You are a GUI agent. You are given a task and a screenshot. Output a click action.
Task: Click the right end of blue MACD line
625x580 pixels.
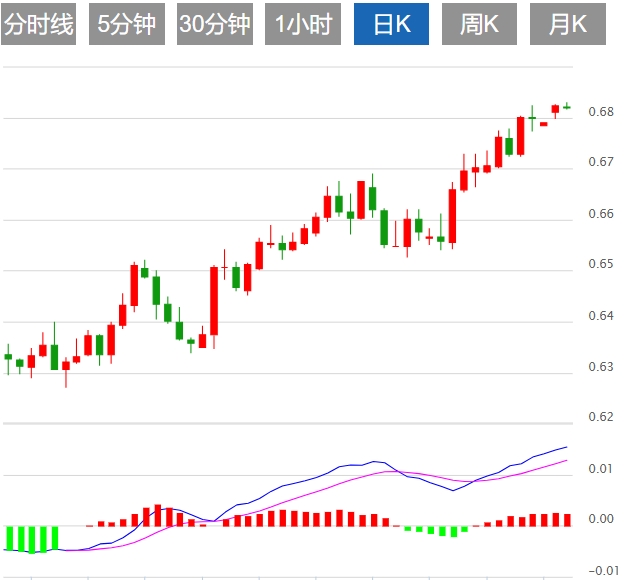[x=566, y=447]
